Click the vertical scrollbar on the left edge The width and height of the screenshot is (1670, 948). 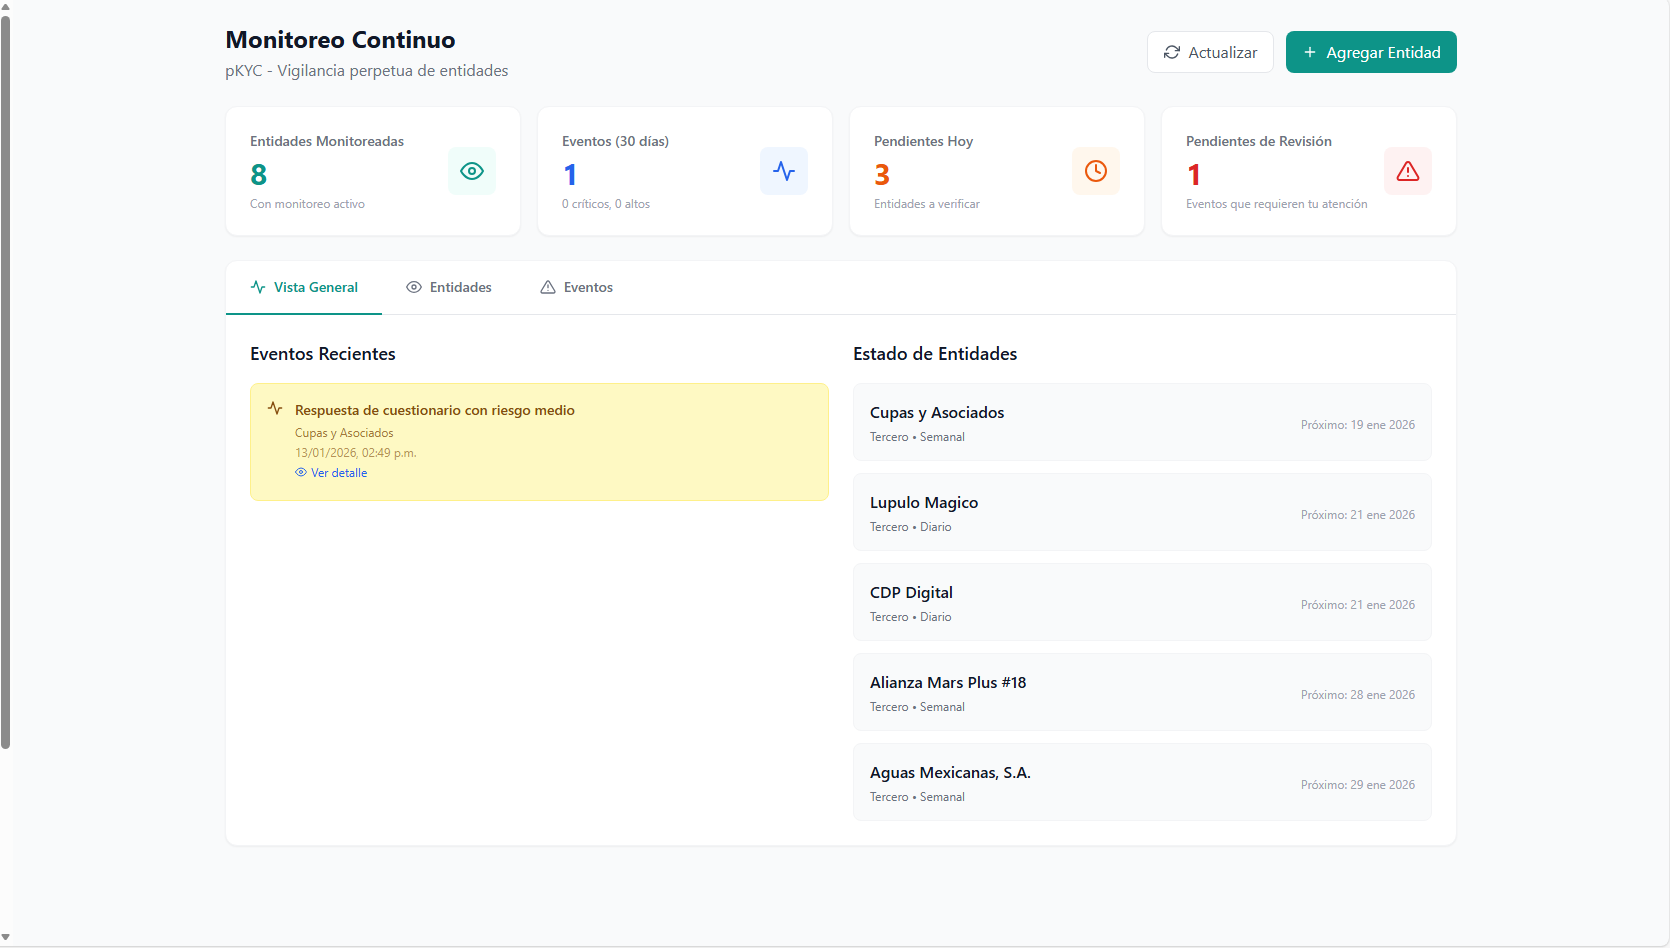pos(6,380)
